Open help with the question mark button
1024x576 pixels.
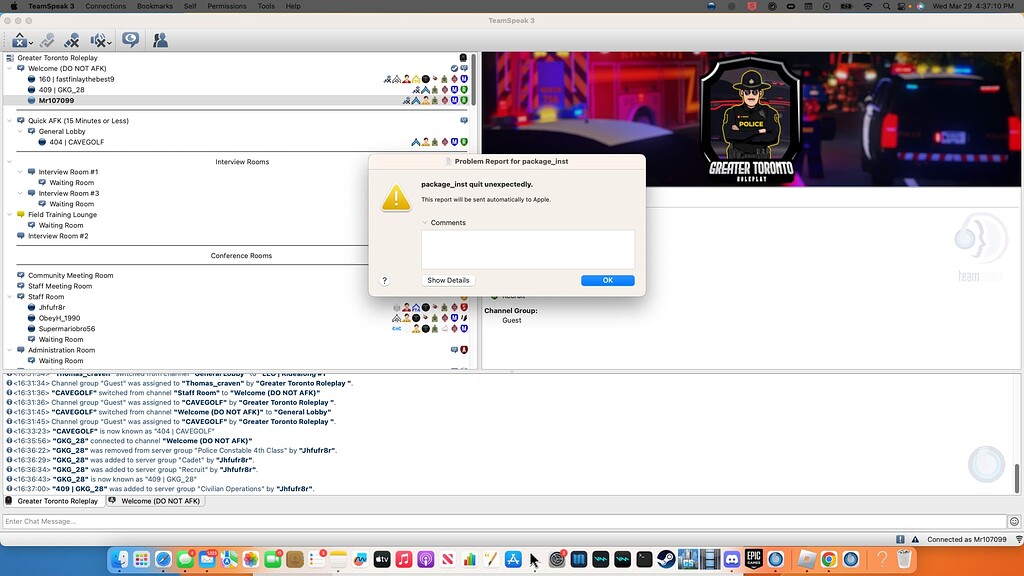(x=385, y=280)
